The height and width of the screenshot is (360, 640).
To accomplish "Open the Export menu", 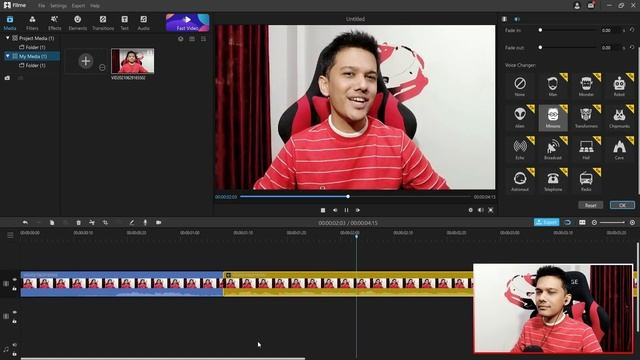I will [x=78, y=6].
